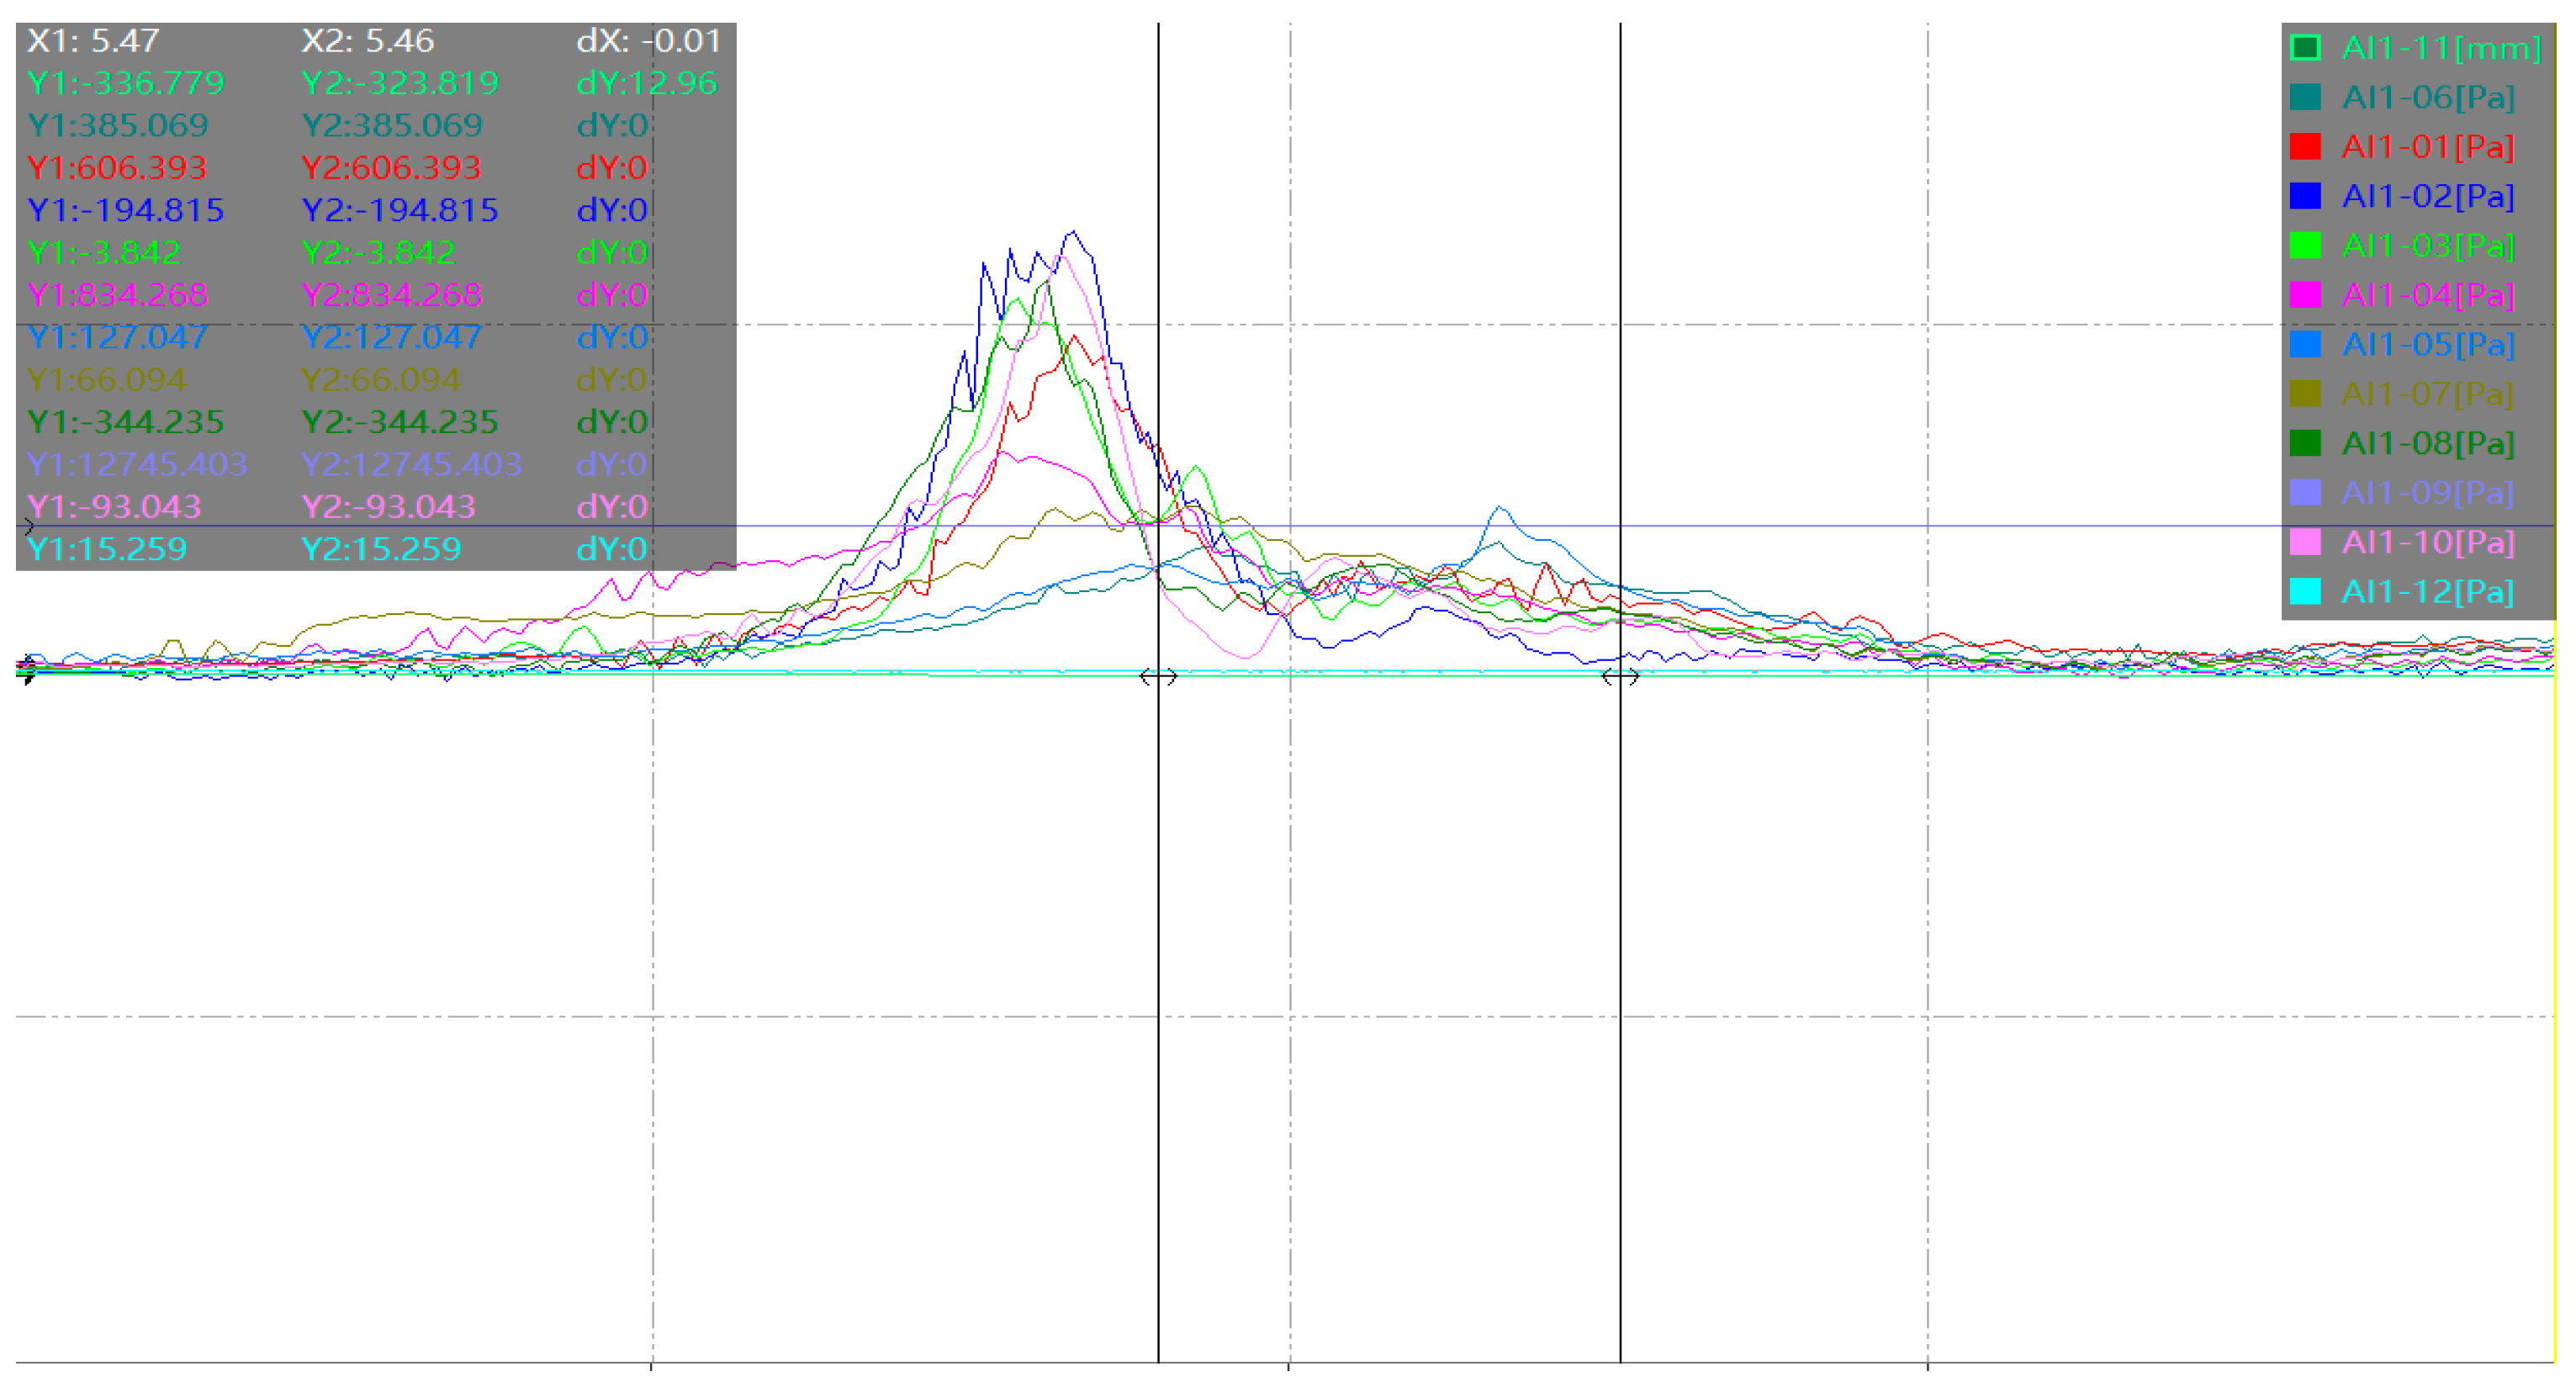Click the cyan Y1:15.259 value
2576x1382 pixels.
pyautogui.click(x=107, y=549)
